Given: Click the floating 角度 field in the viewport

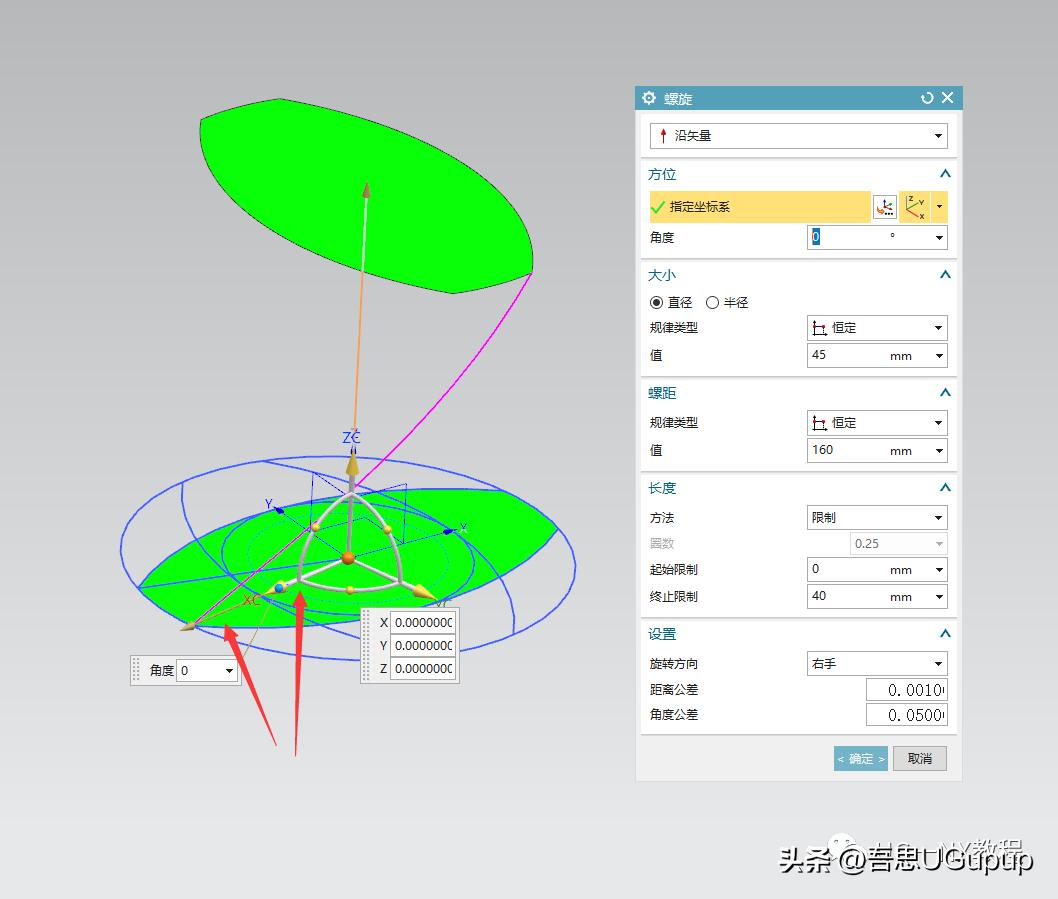Looking at the screenshot, I should [x=199, y=670].
